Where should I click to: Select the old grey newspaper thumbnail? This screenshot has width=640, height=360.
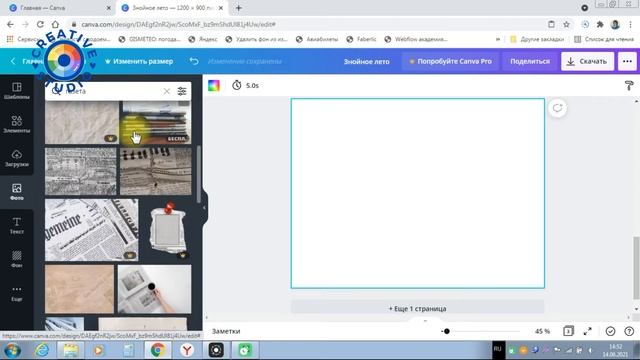pos(80,171)
